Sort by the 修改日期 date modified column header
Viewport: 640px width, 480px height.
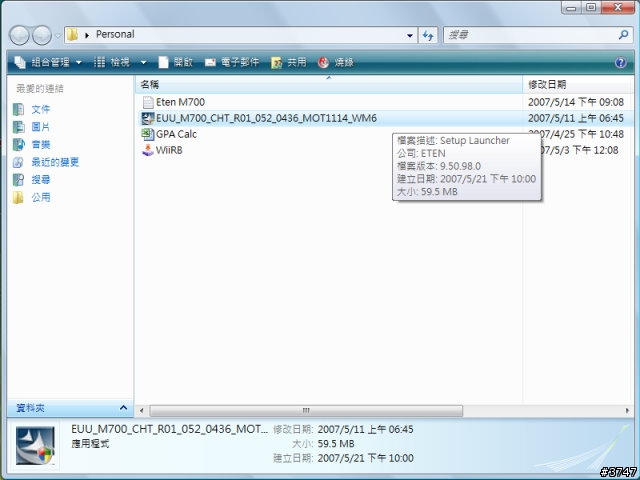click(578, 84)
